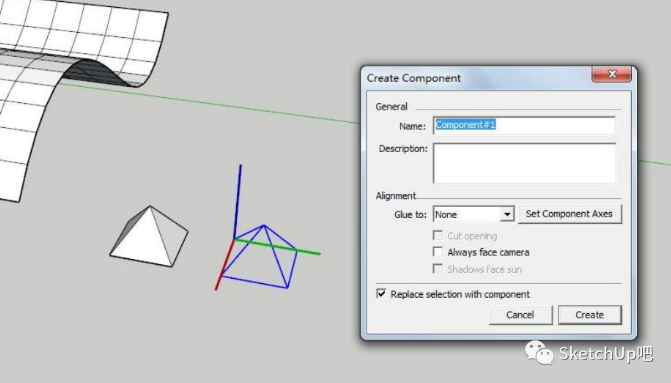Click inside the Description text box
The height and width of the screenshot is (383, 671).
pyautogui.click(x=524, y=163)
